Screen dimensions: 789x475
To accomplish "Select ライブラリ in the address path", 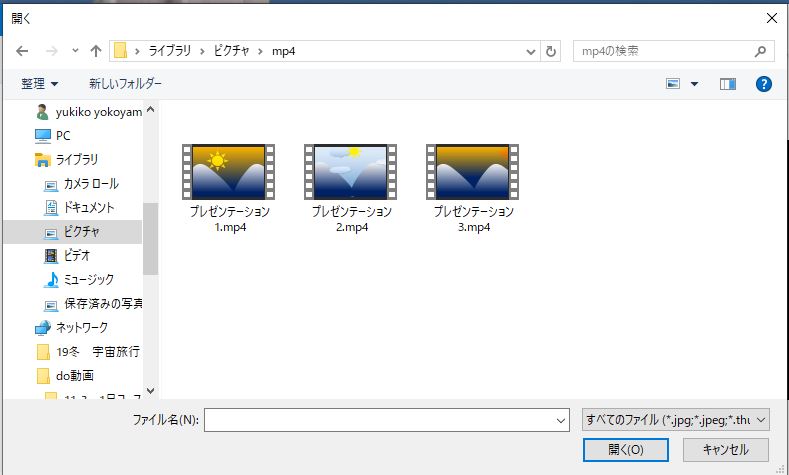I will (x=170, y=51).
